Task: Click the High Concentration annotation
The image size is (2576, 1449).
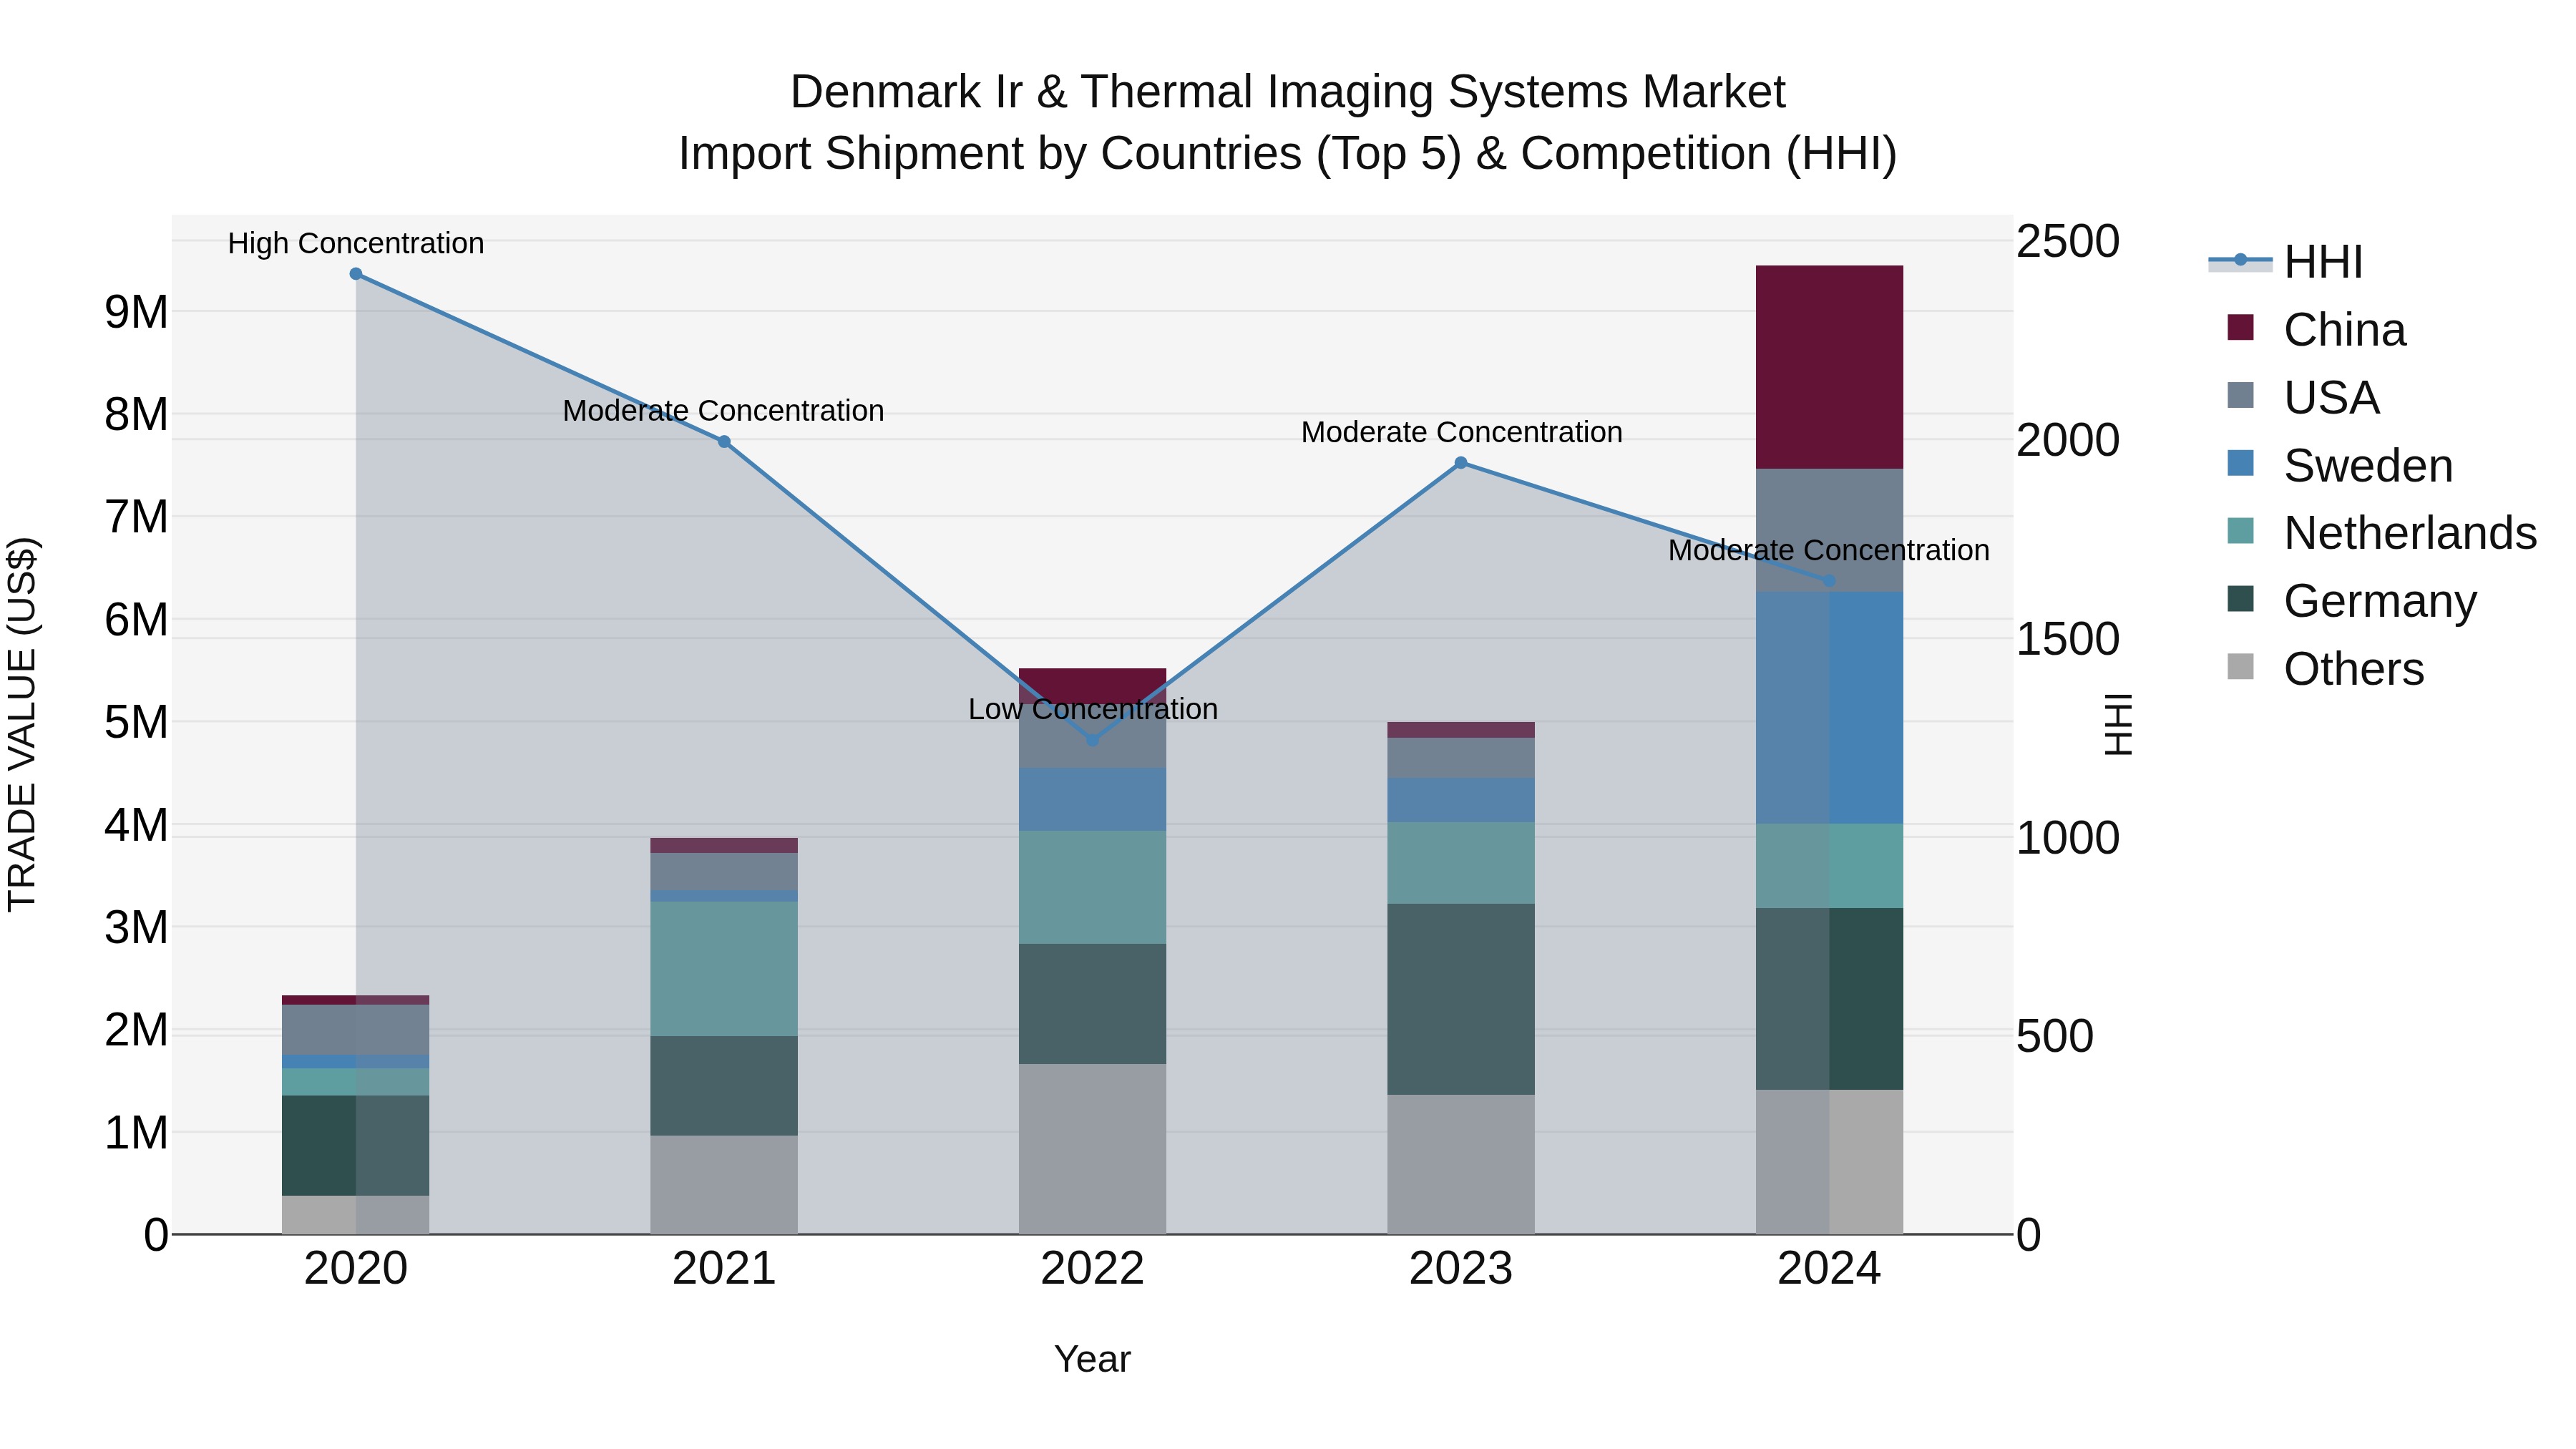Action: pyautogui.click(x=356, y=244)
